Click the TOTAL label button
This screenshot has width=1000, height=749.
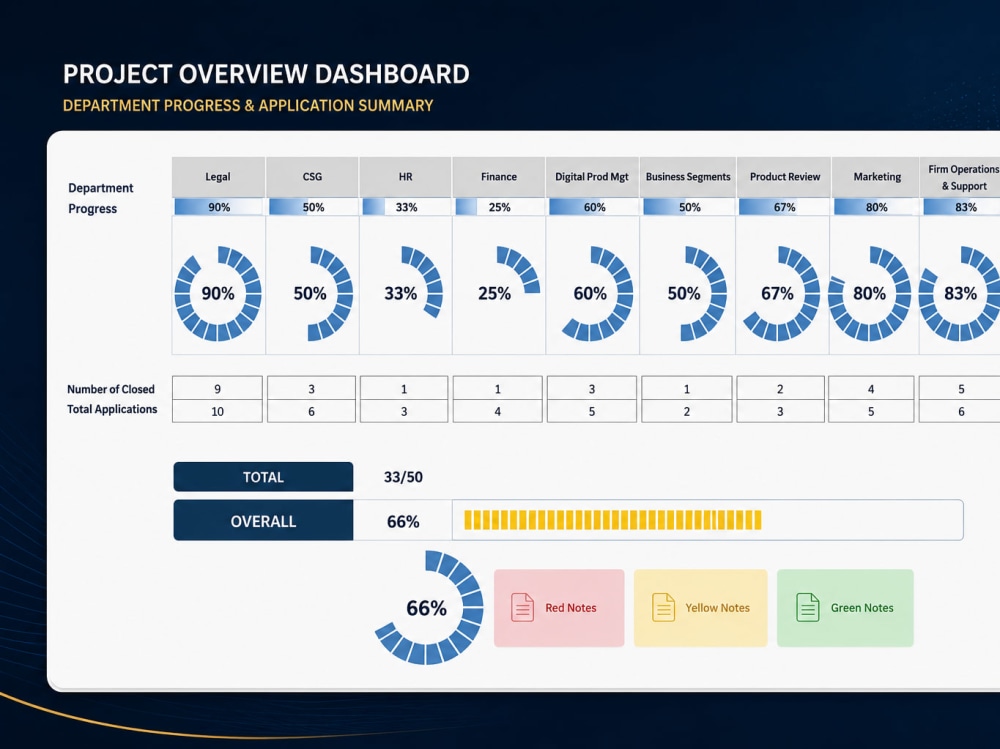263,477
